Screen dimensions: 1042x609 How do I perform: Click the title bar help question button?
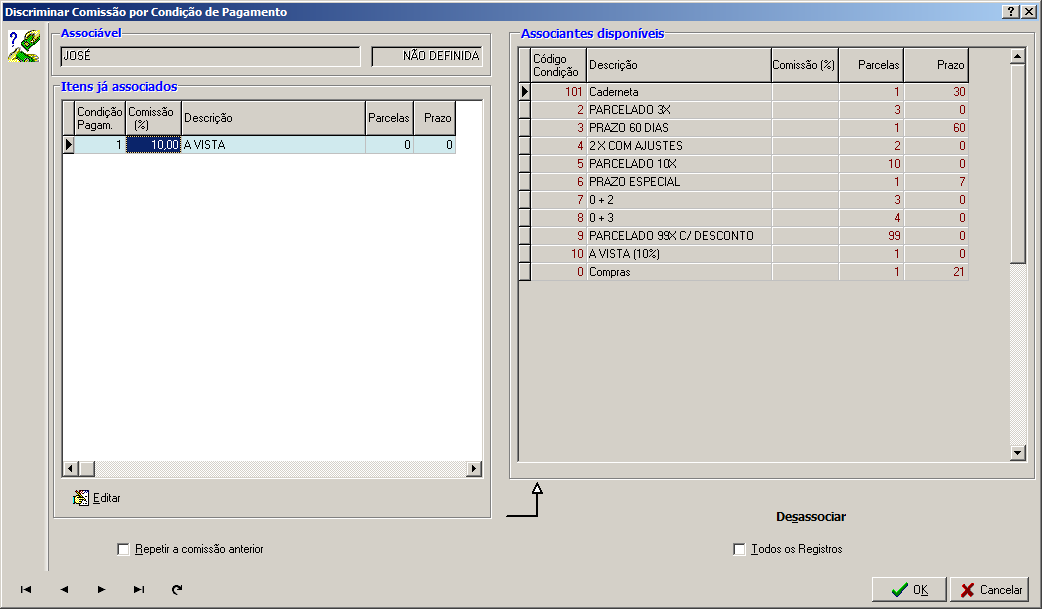click(x=1010, y=11)
